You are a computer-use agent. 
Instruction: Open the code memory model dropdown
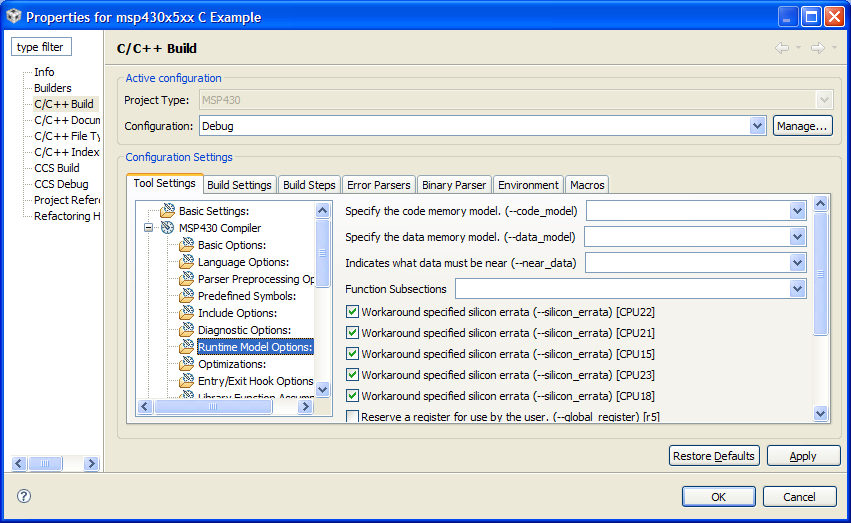coord(797,211)
